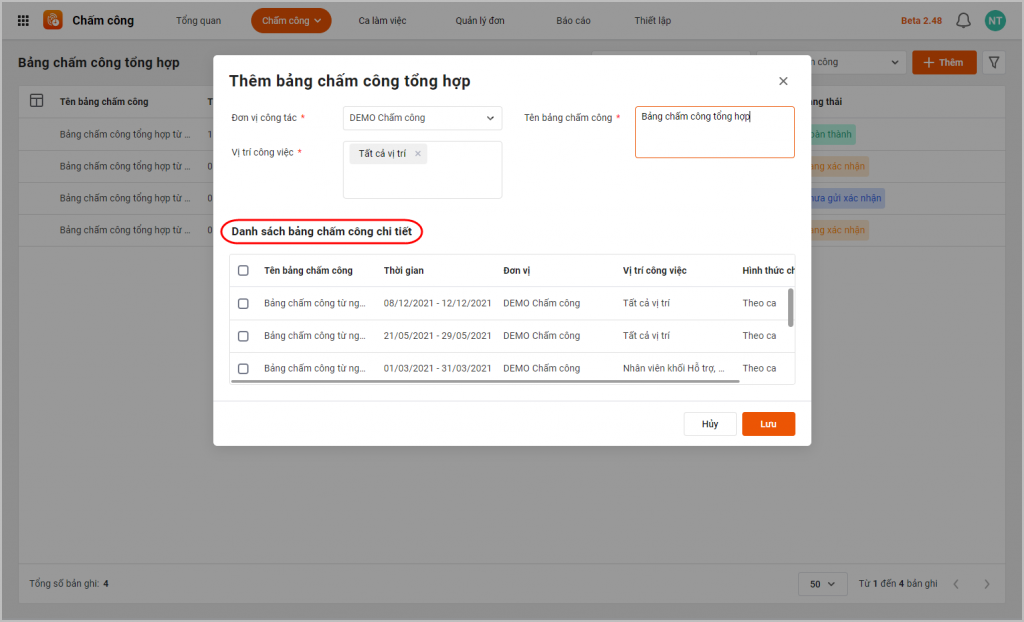Open the Chấm công menu dropdown
Viewport: 1024px width, 622px height.
[291, 20]
